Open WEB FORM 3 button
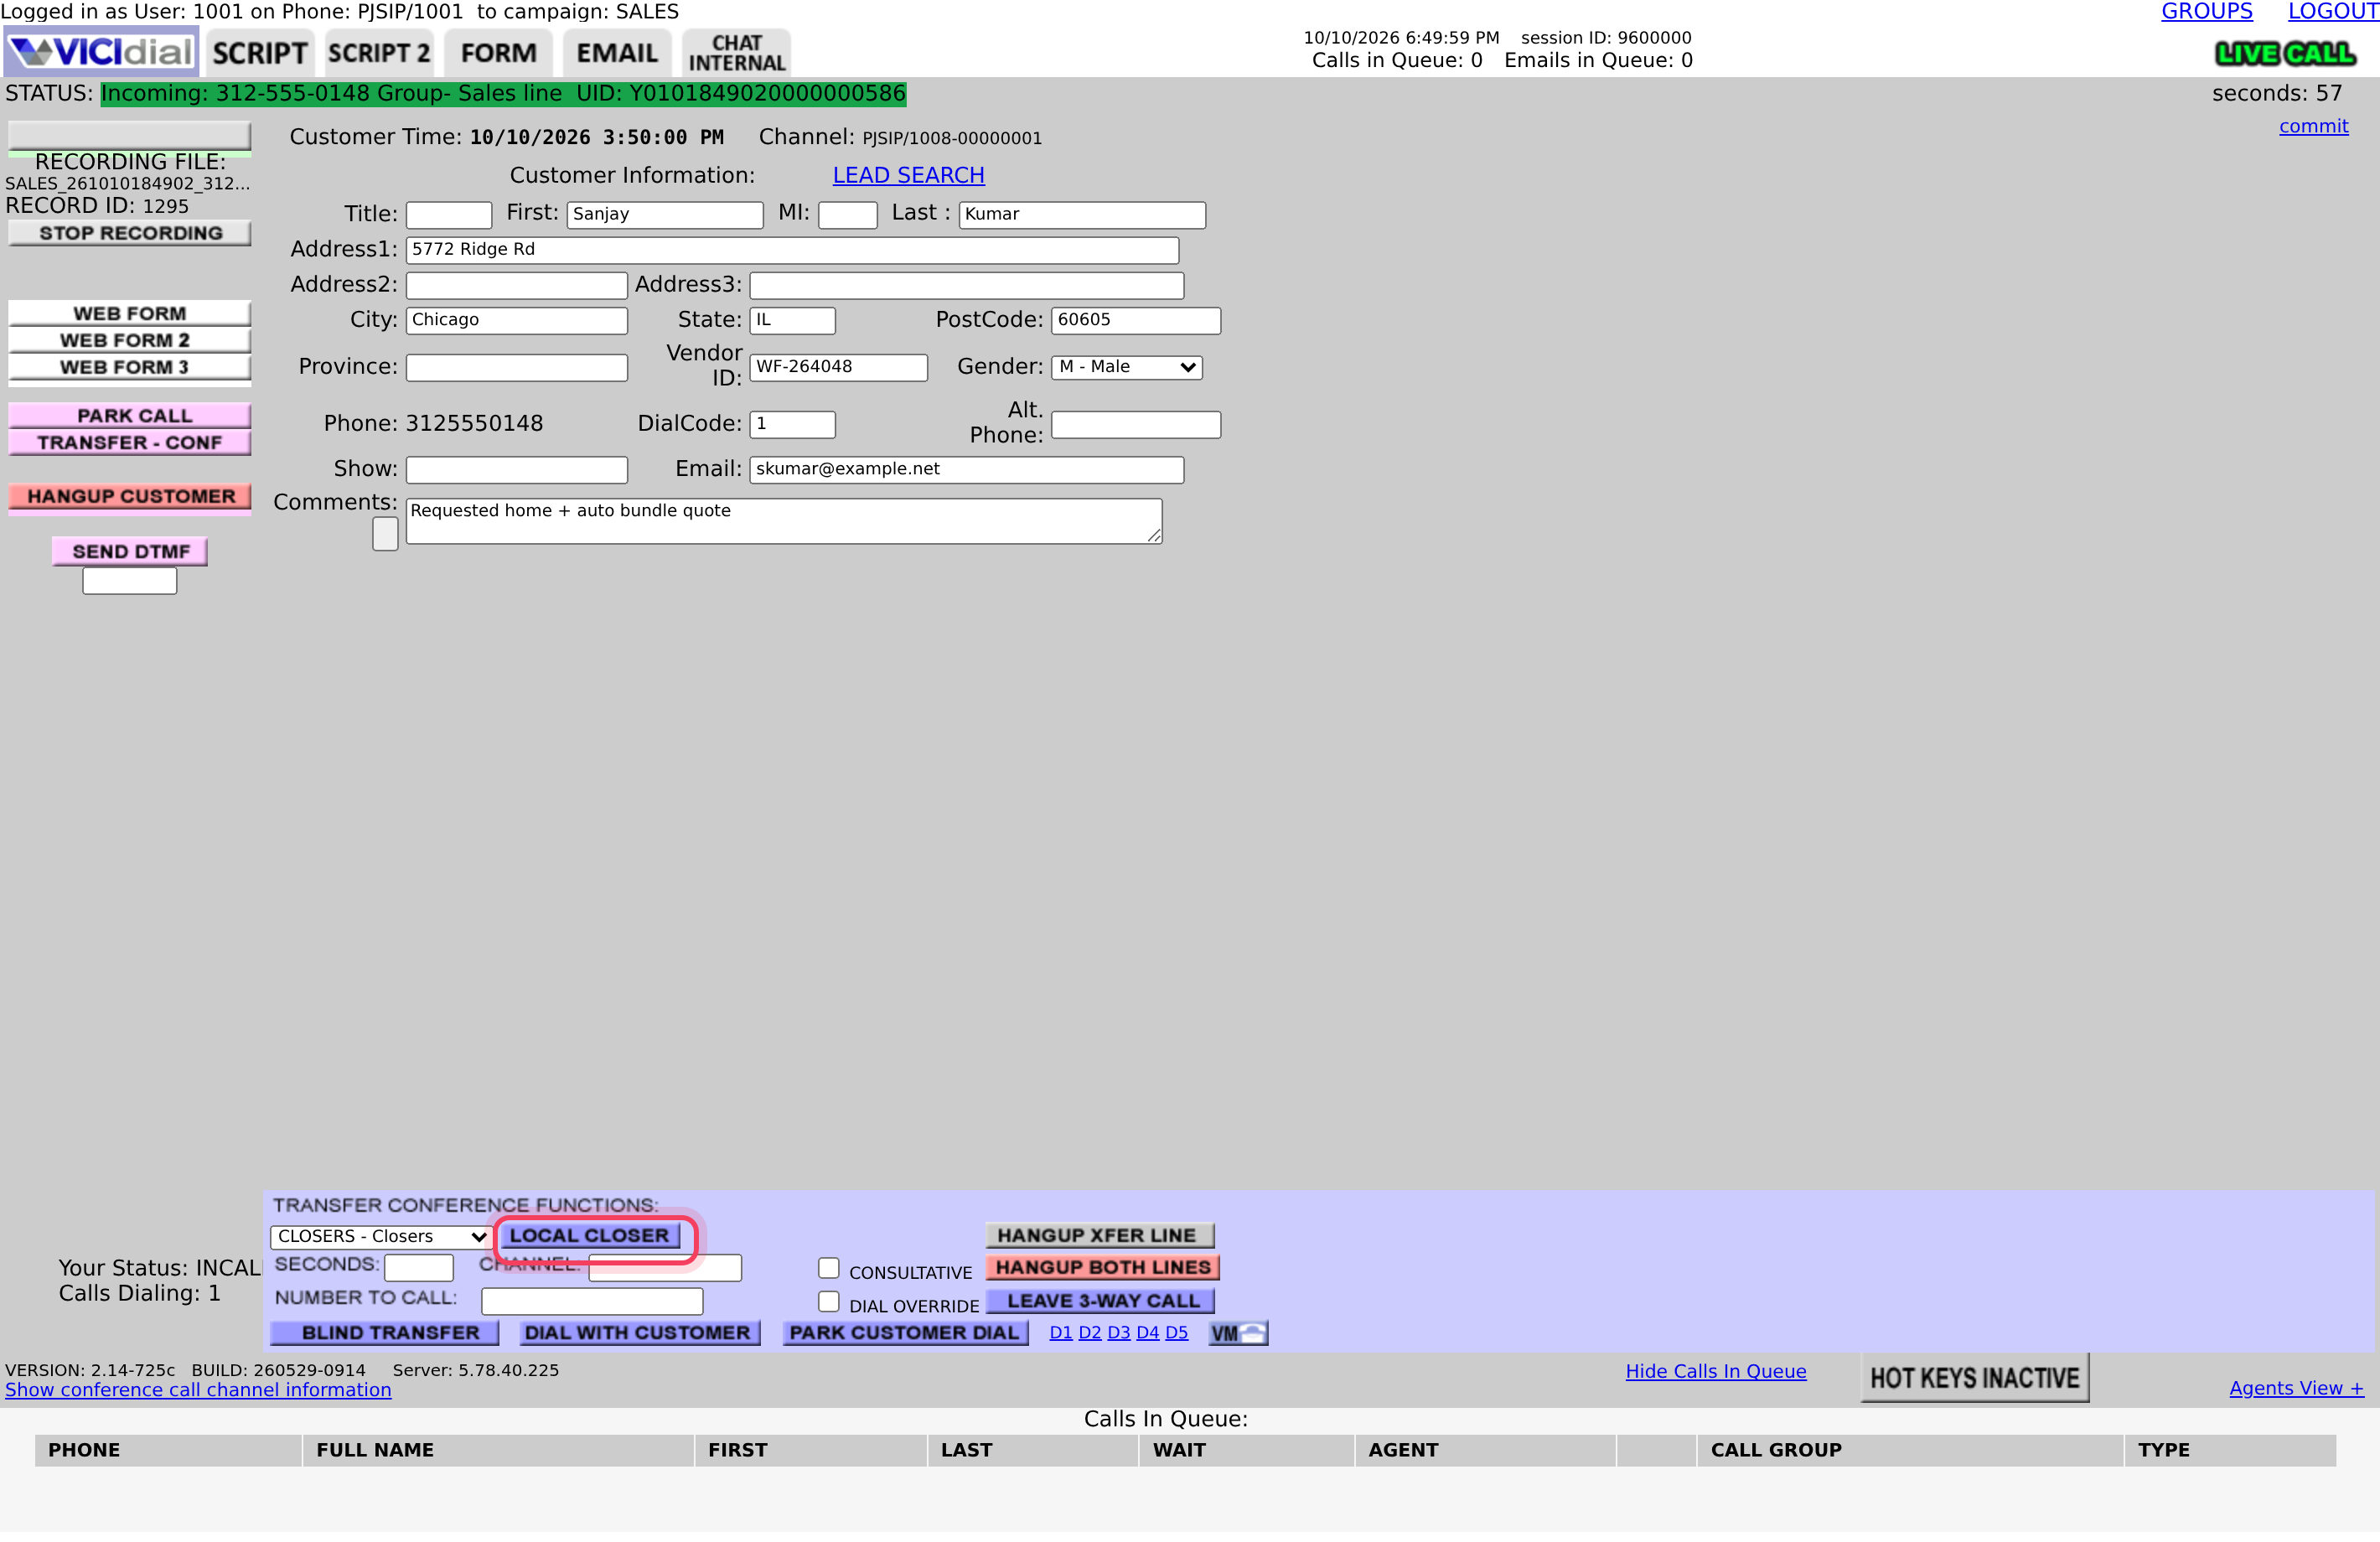2380x1542 pixels. [x=130, y=367]
